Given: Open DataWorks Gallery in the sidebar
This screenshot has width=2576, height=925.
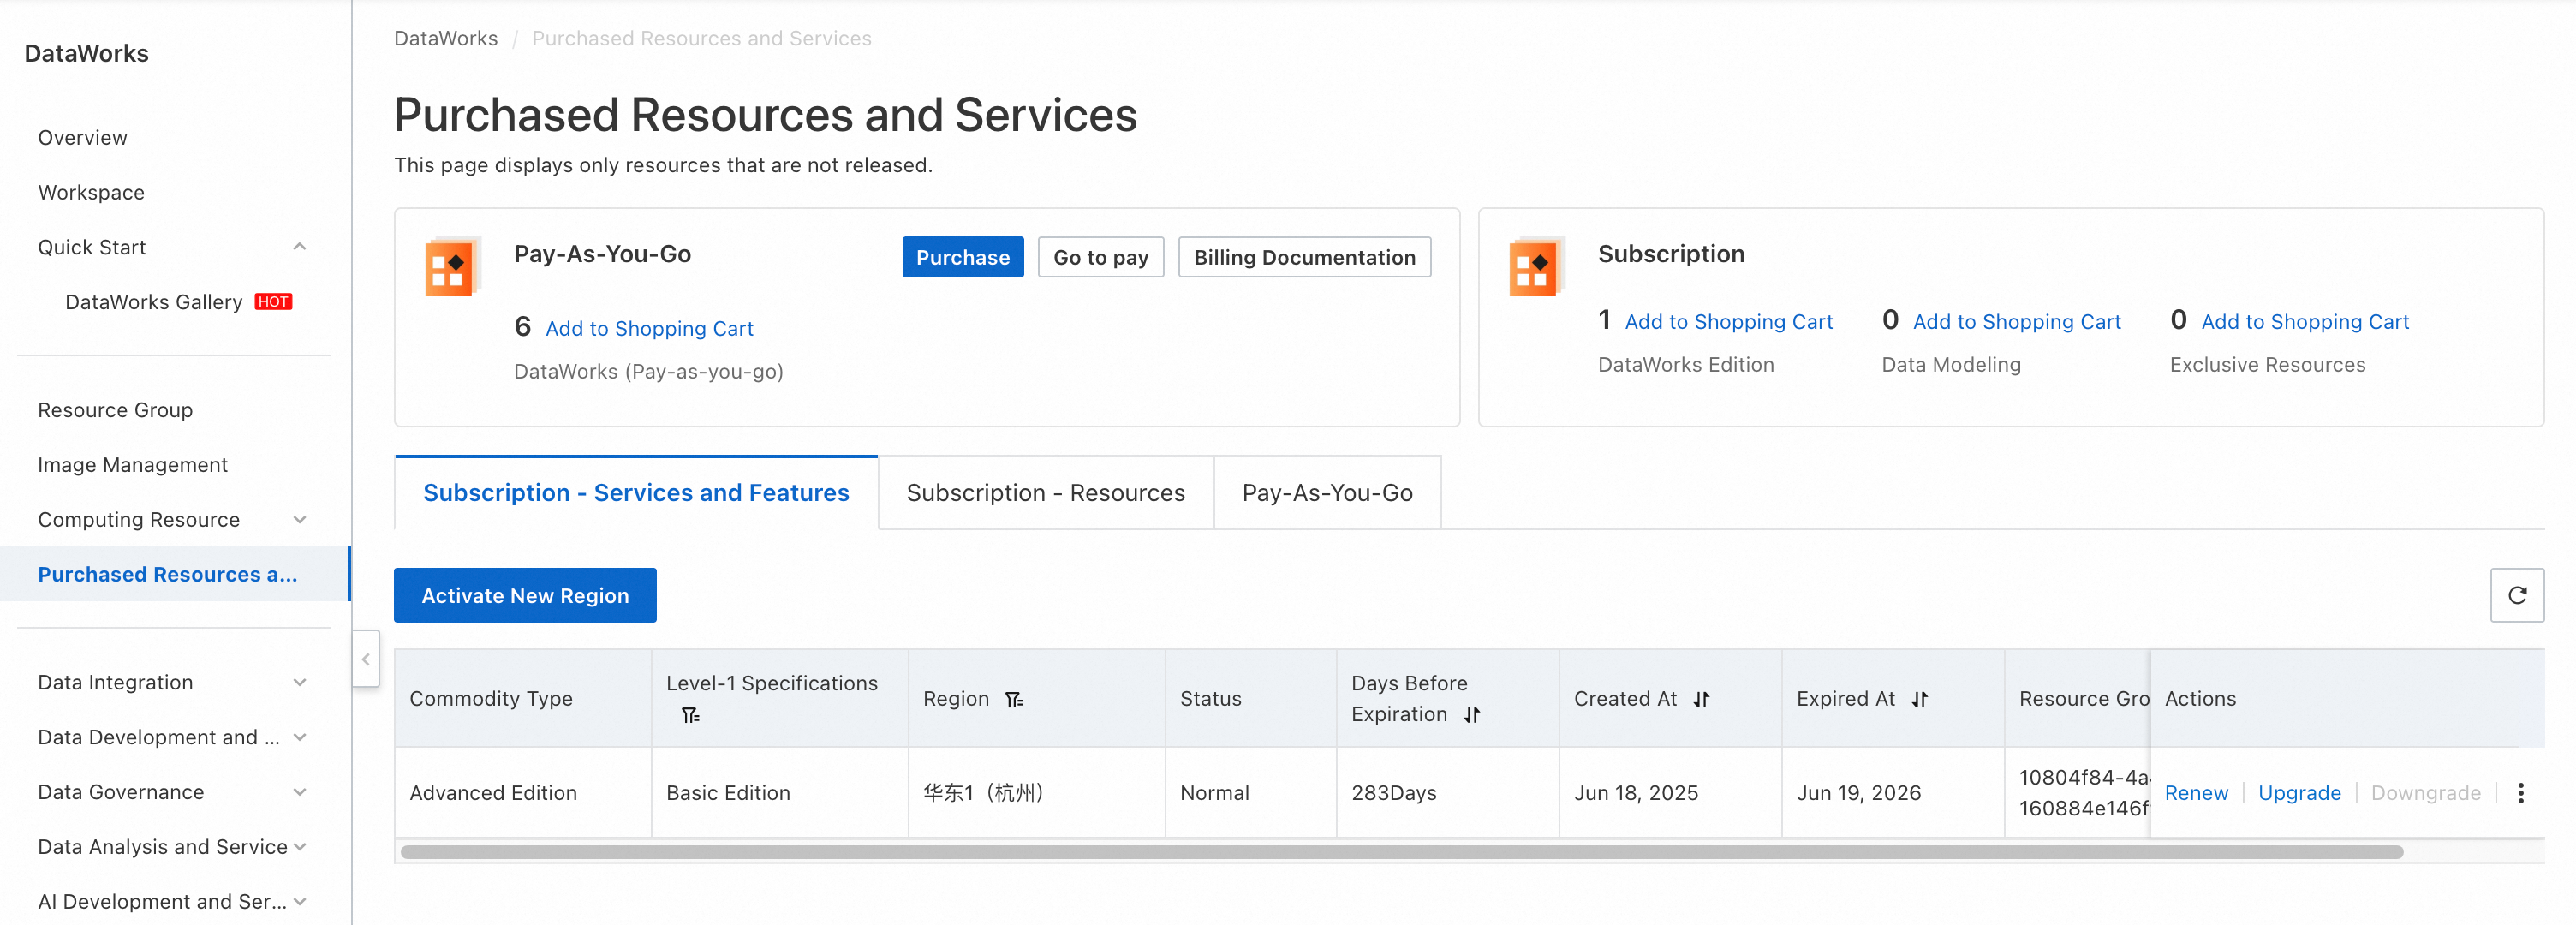Looking at the screenshot, I should click(x=154, y=302).
